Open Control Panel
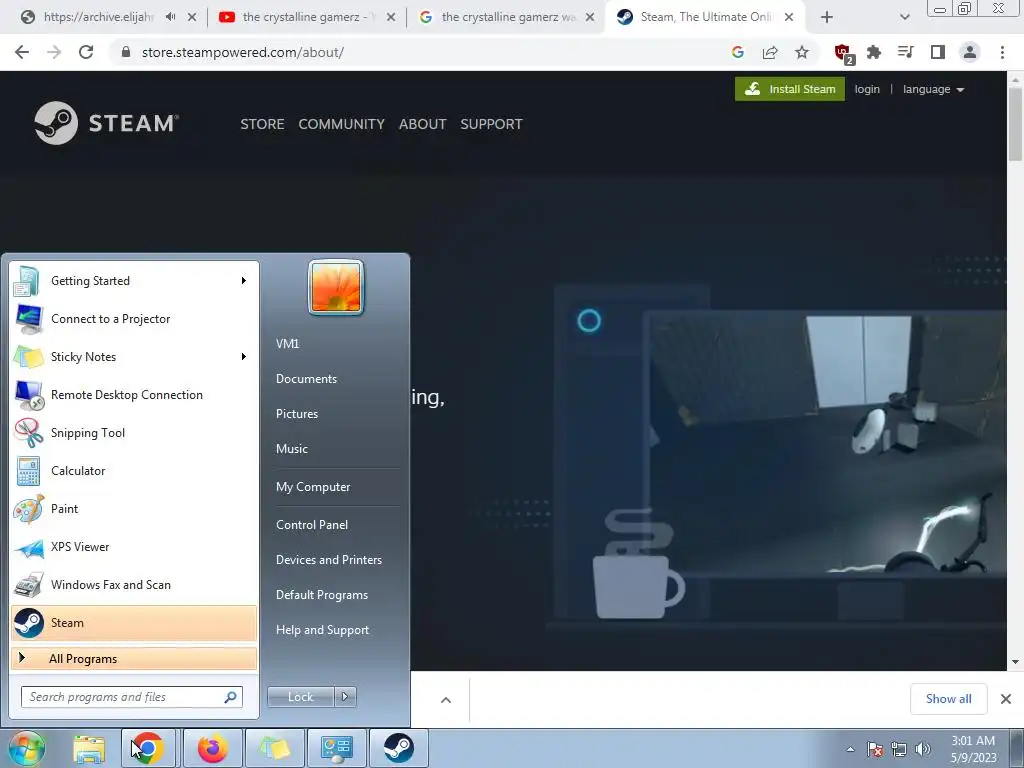Image resolution: width=1024 pixels, height=768 pixels. tap(312, 524)
